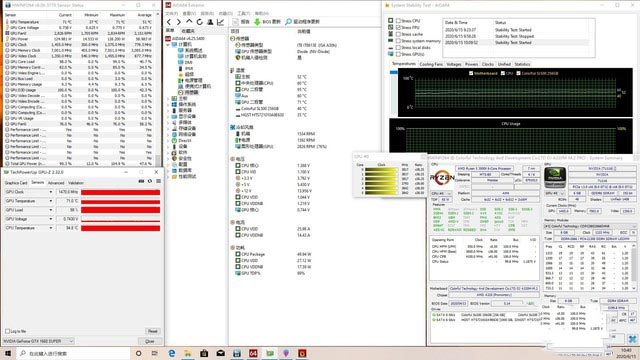Click blue slider left of temperature graph
The width and height of the screenshot is (640, 360).
[x=393, y=72]
